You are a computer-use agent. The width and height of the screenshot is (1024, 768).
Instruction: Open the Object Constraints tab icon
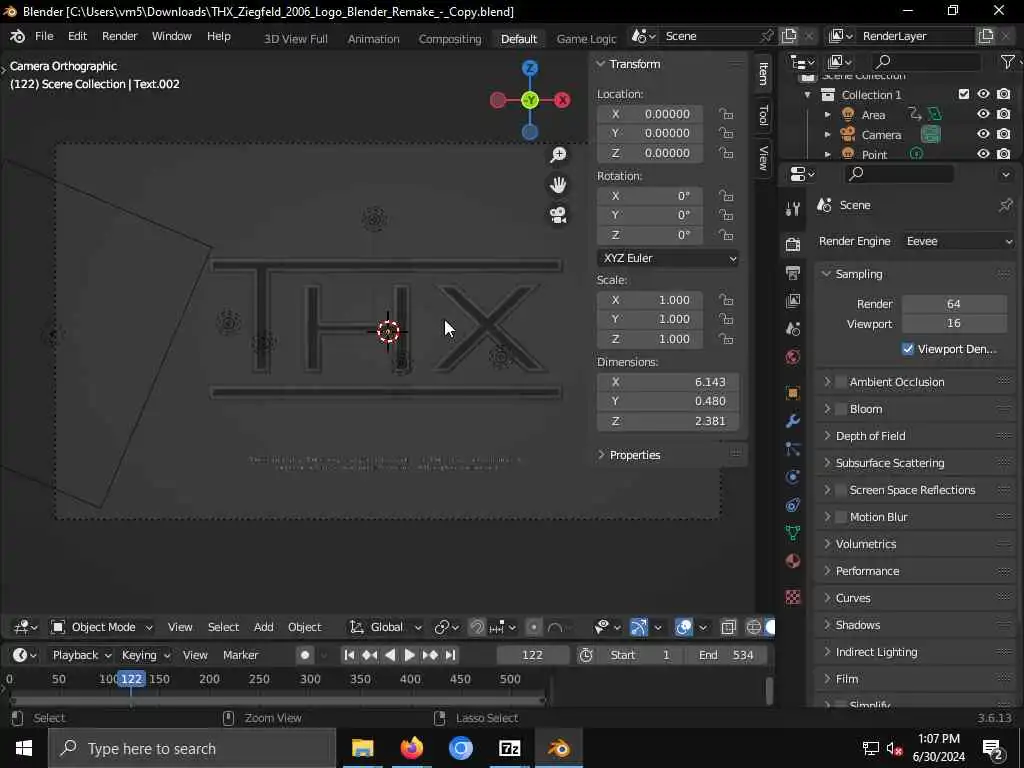pyautogui.click(x=793, y=505)
